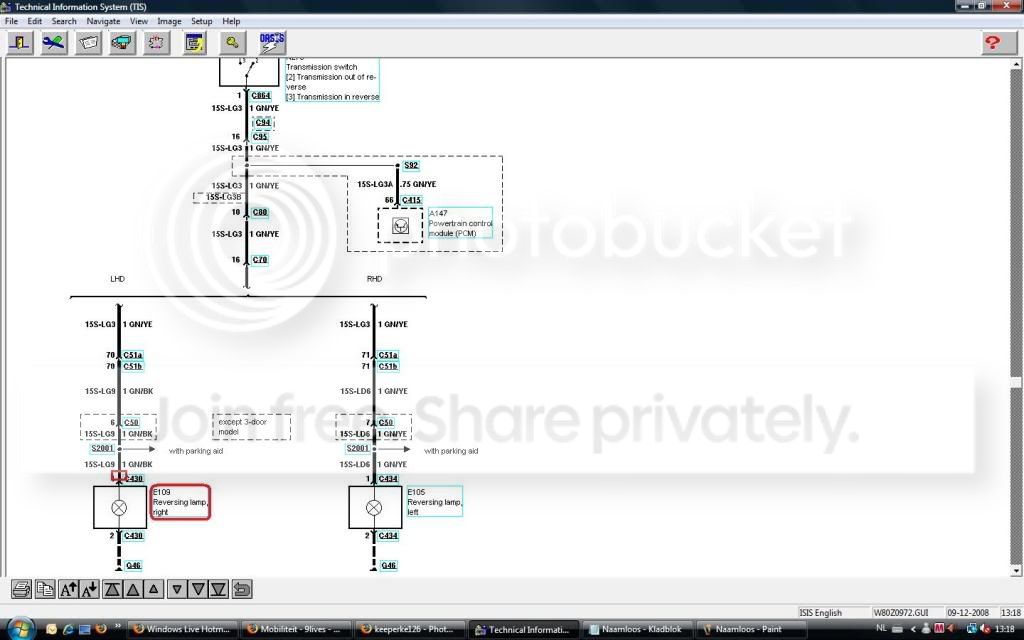Click the small up triangle line-up icon
Image resolution: width=1024 pixels, height=640 pixels.
coord(153,589)
